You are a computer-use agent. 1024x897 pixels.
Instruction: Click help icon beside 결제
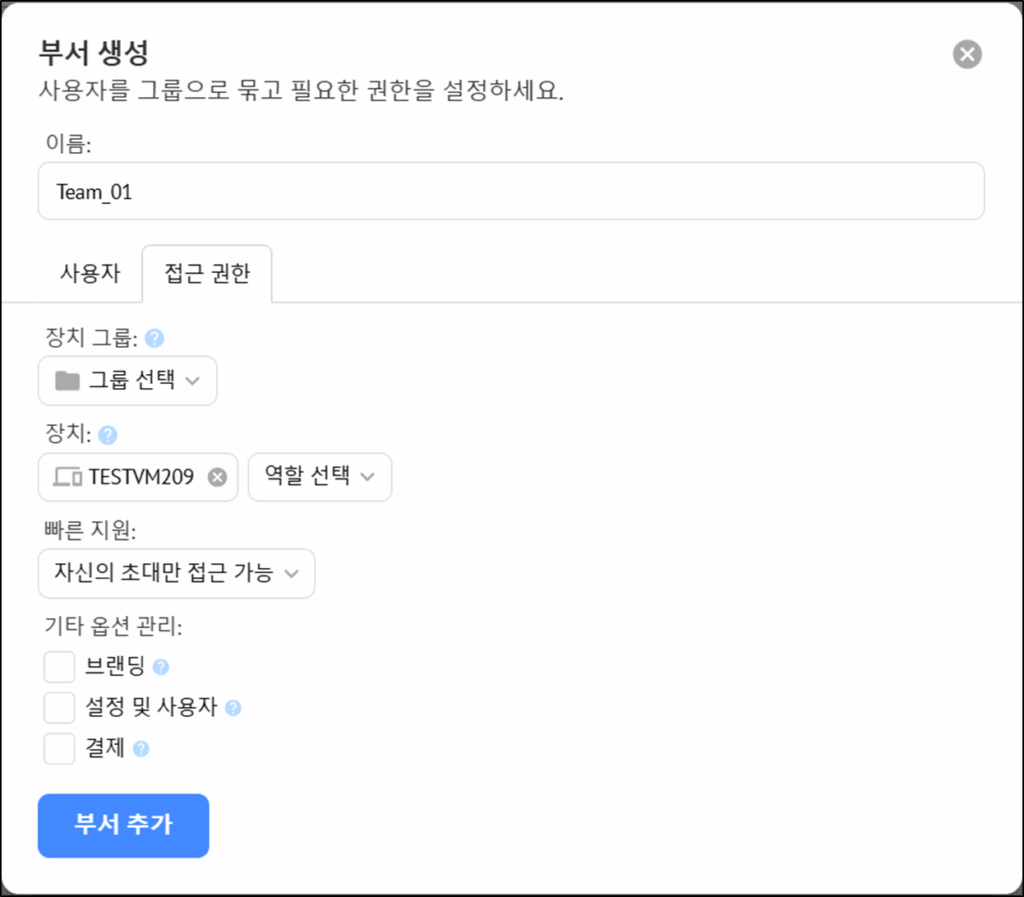[x=141, y=749]
